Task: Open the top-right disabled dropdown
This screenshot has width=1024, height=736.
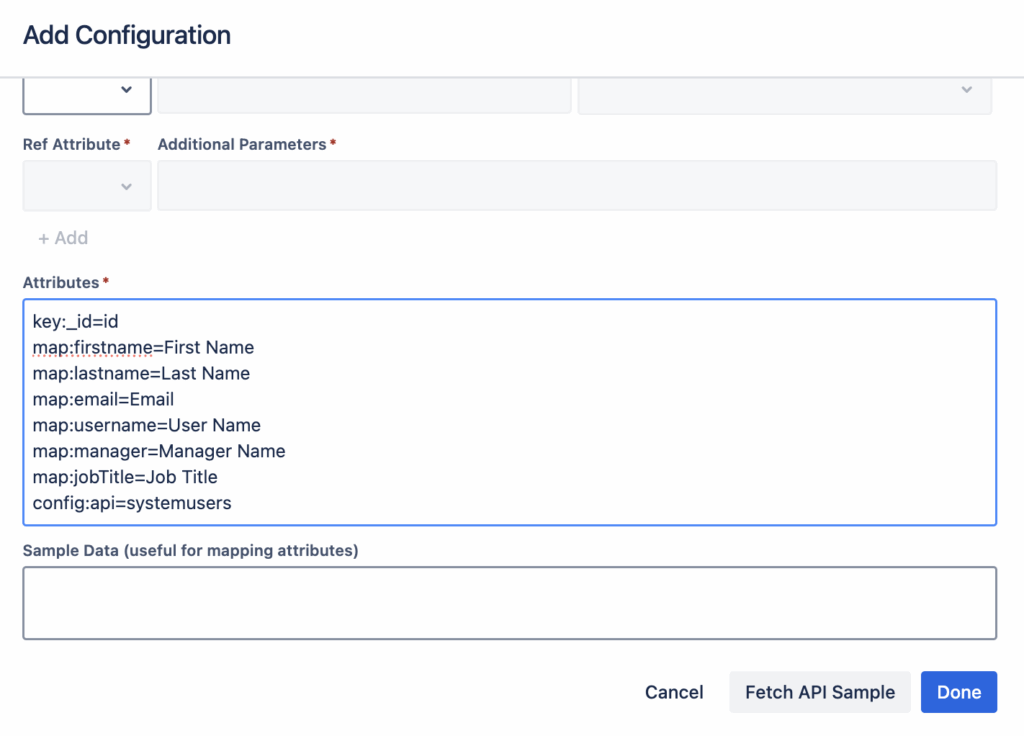Action: tap(785, 91)
